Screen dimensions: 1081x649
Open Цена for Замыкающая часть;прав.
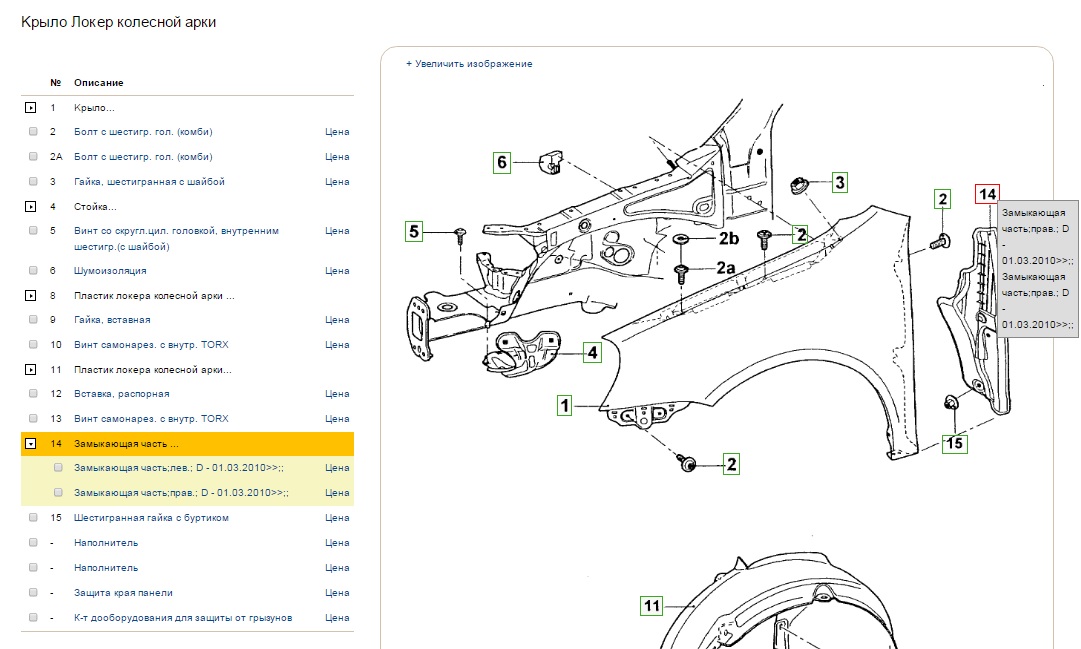(337, 492)
